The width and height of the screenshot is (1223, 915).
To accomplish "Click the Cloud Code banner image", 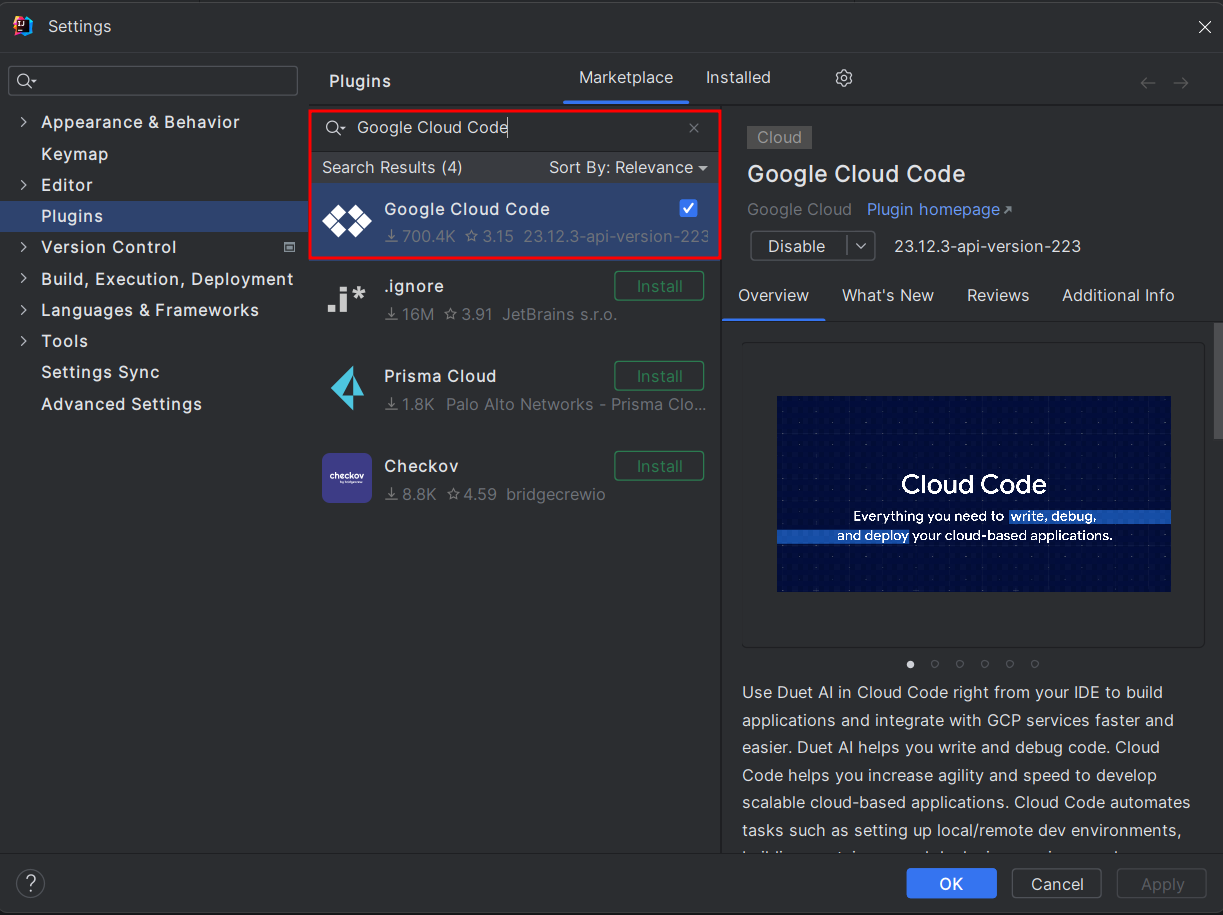I will coord(974,494).
